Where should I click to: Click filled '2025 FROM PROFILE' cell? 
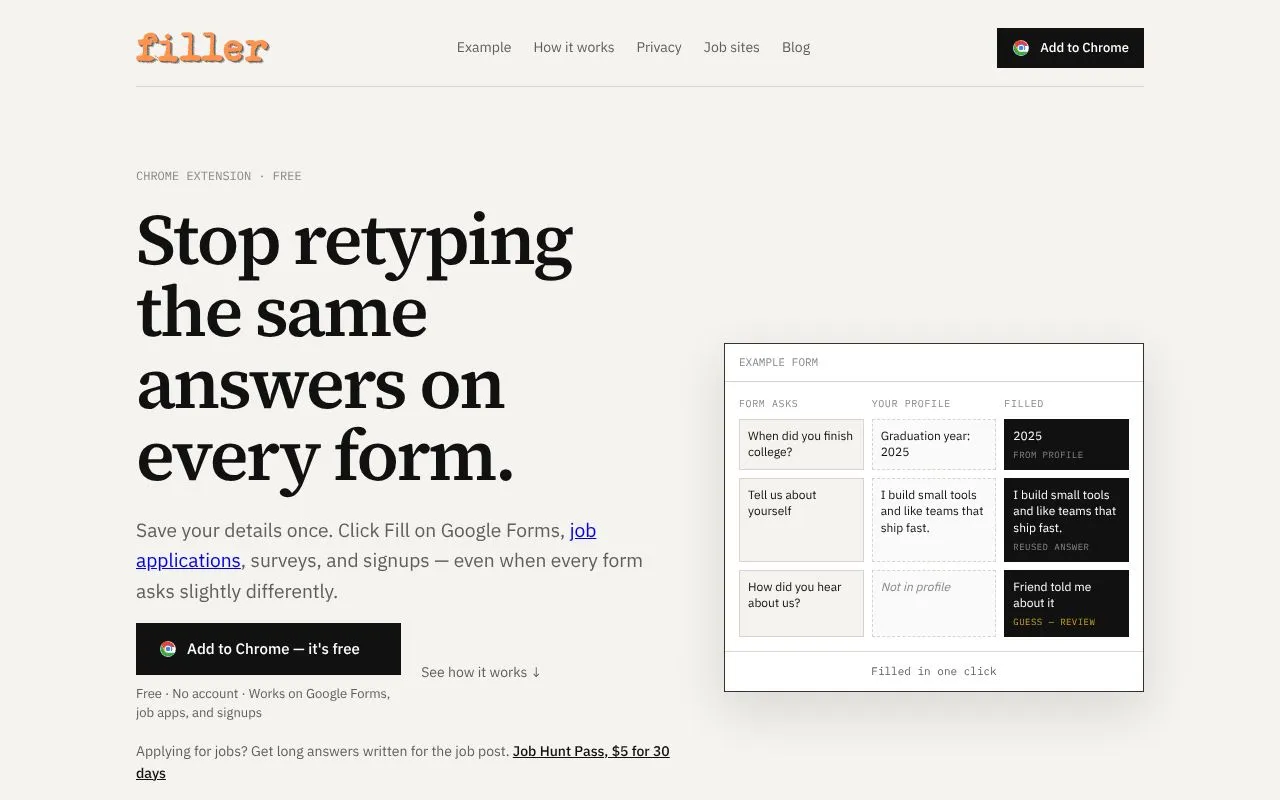click(1066, 444)
